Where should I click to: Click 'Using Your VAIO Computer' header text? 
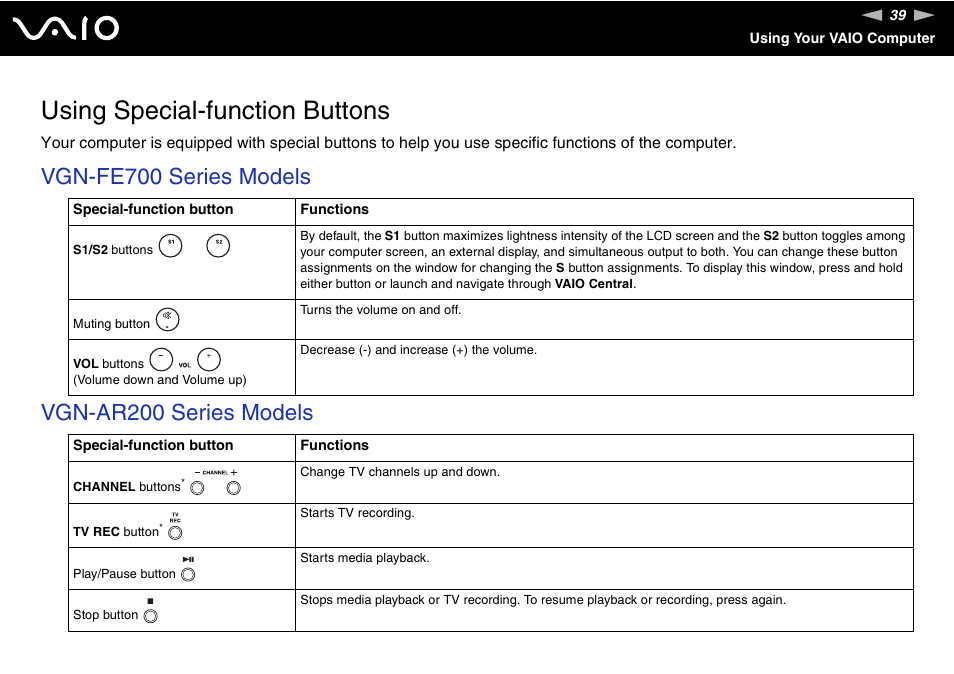click(x=842, y=38)
